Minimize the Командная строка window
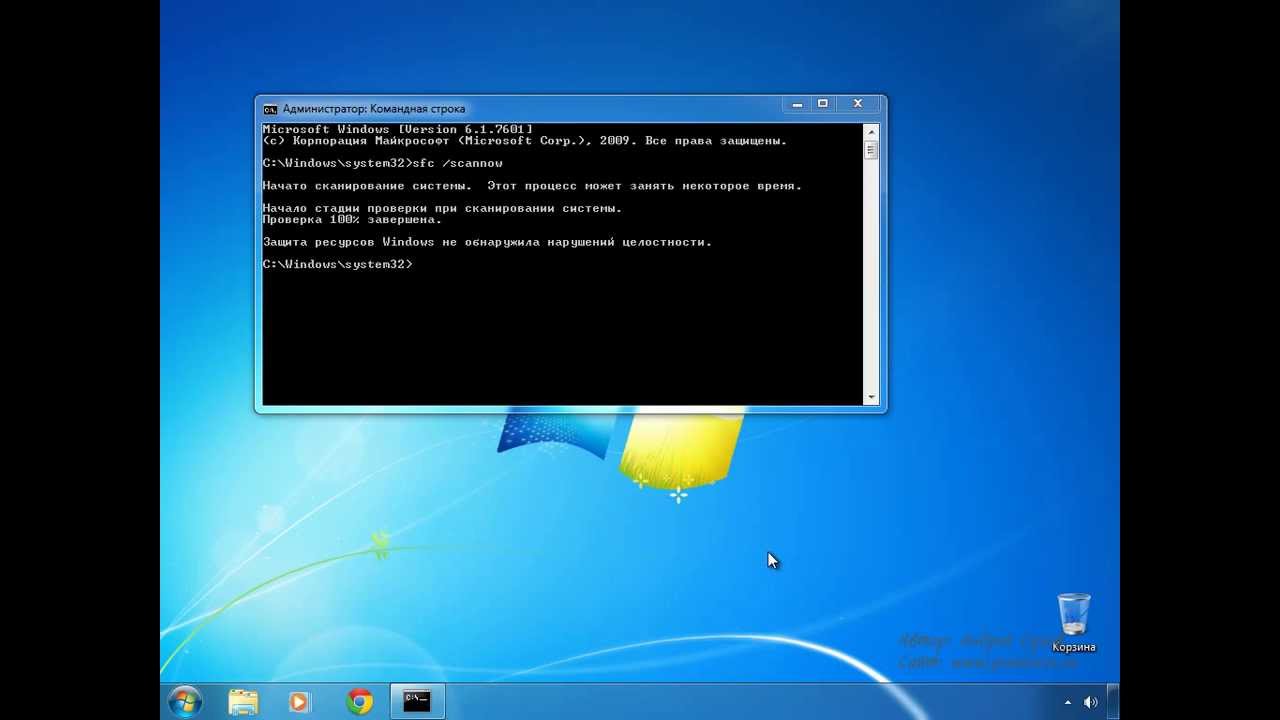The height and width of the screenshot is (720, 1280). click(796, 103)
